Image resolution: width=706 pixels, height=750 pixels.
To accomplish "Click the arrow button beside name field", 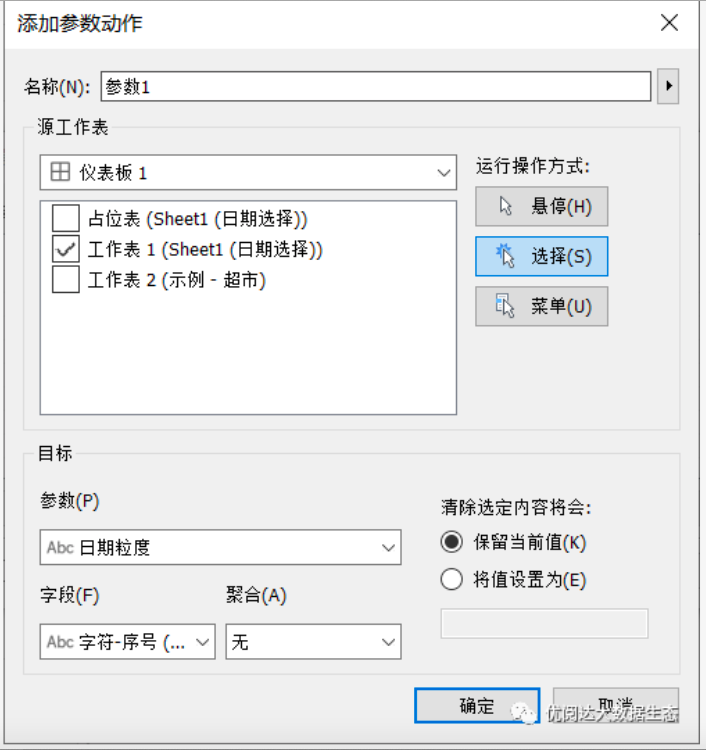I will pos(668,87).
